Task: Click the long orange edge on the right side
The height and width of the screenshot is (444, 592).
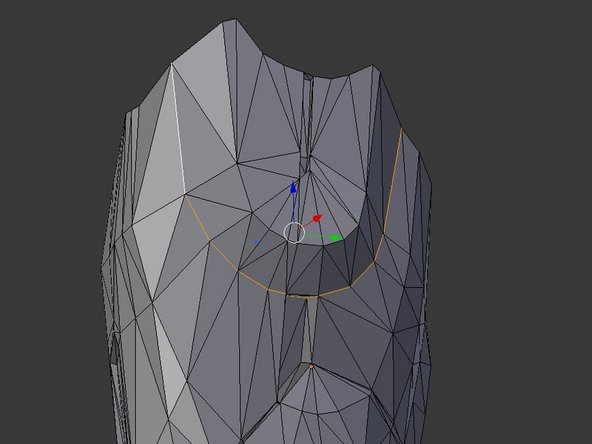Action: point(393,181)
